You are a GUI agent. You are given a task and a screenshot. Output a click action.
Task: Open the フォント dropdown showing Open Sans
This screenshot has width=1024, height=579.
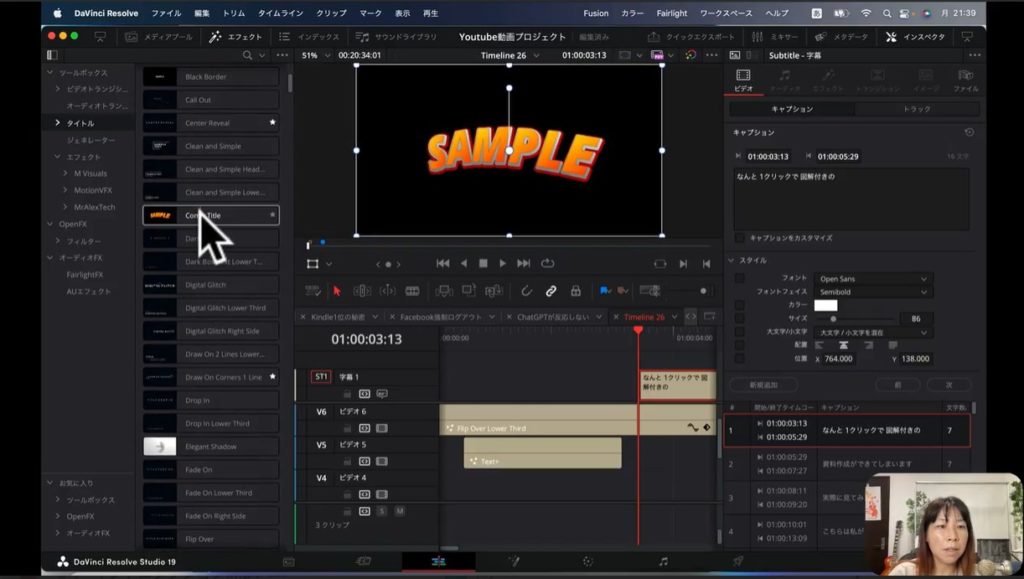click(873, 279)
